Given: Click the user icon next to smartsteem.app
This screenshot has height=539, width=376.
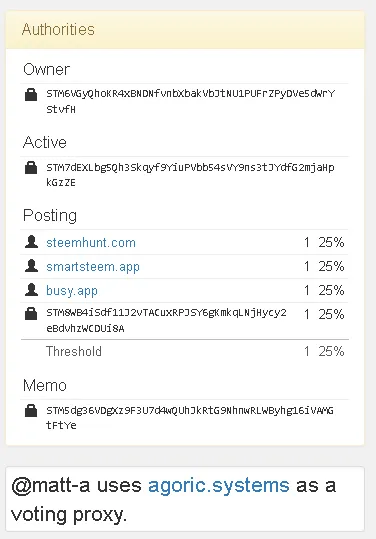Looking at the screenshot, I should tap(31, 266).
